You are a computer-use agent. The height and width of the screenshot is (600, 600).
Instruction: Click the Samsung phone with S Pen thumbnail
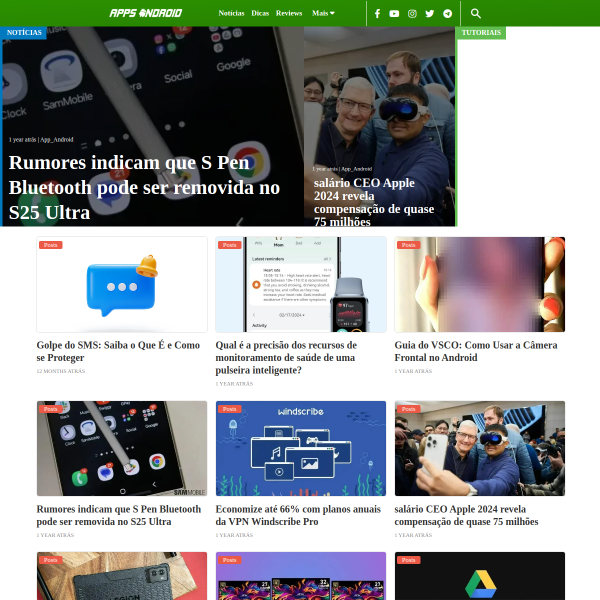point(122,448)
